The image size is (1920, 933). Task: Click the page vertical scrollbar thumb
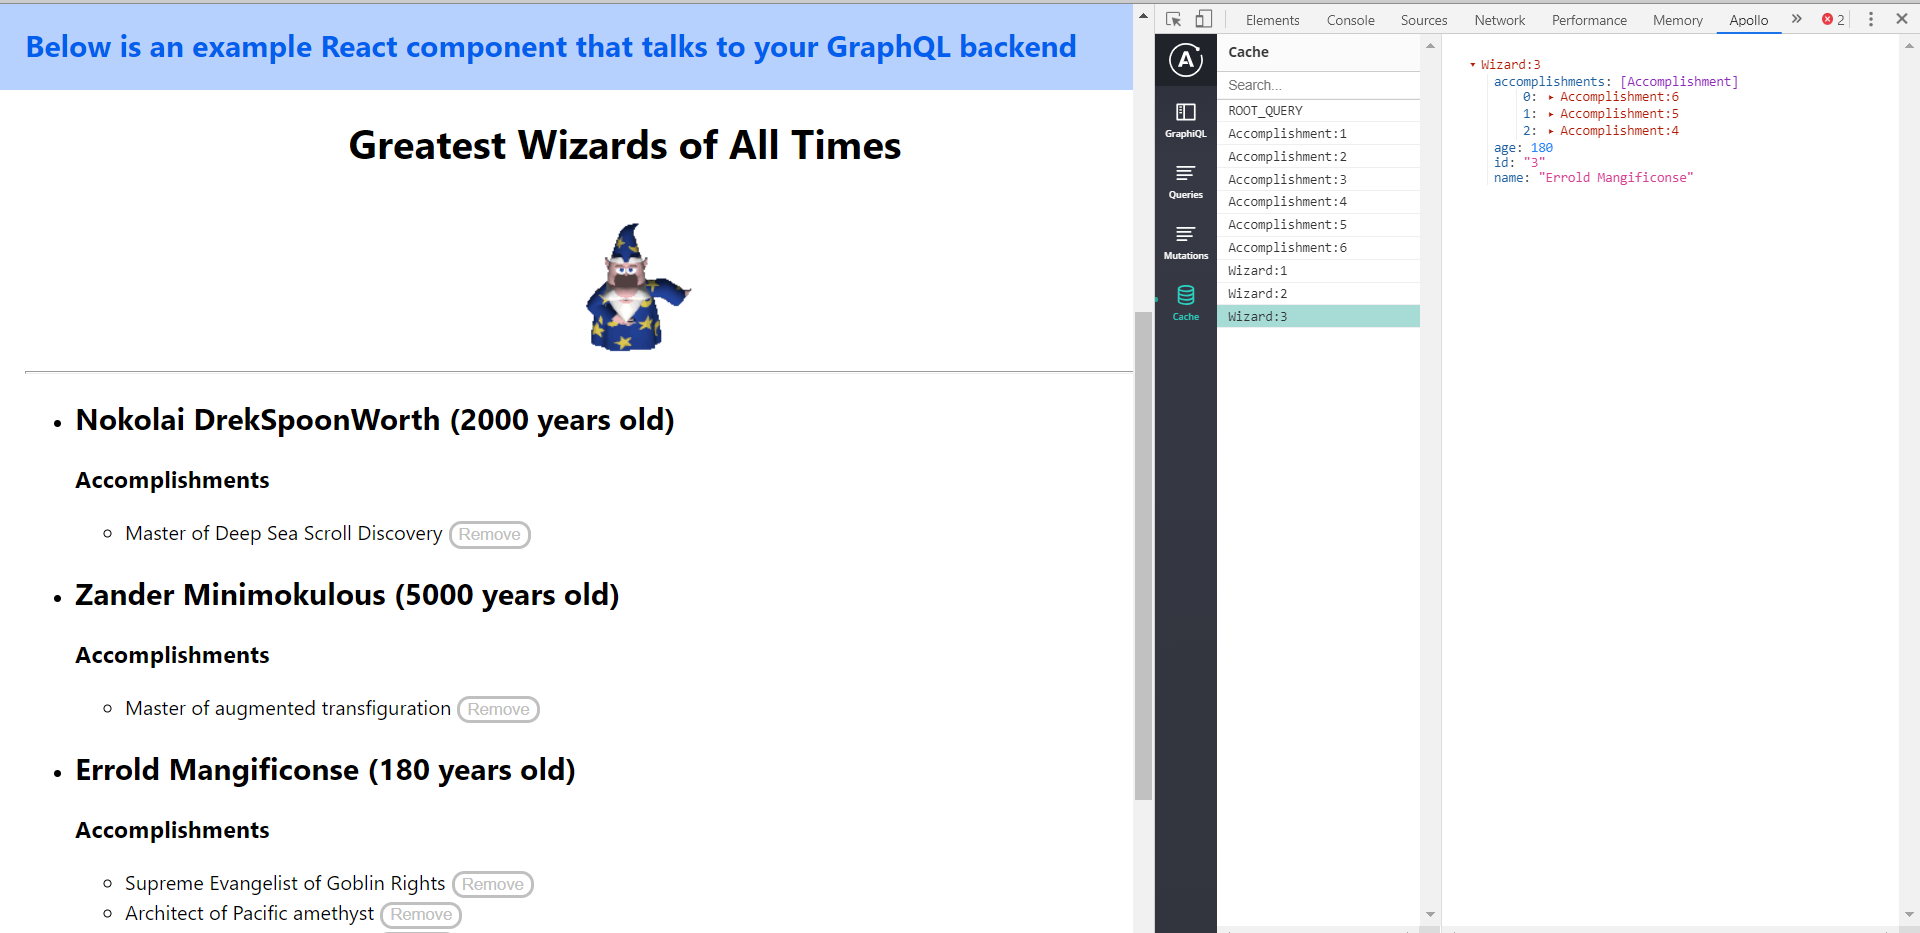tap(1143, 556)
